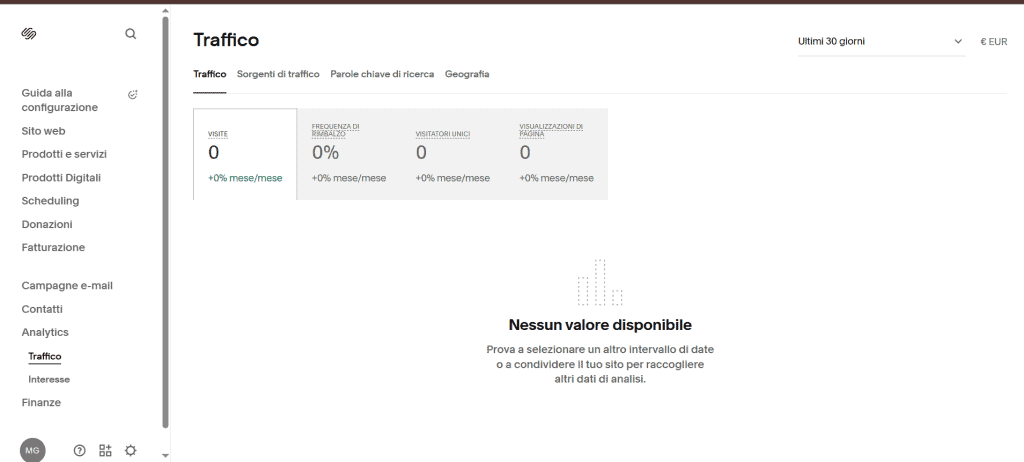Open Donazioni in the sidebar

47,224
